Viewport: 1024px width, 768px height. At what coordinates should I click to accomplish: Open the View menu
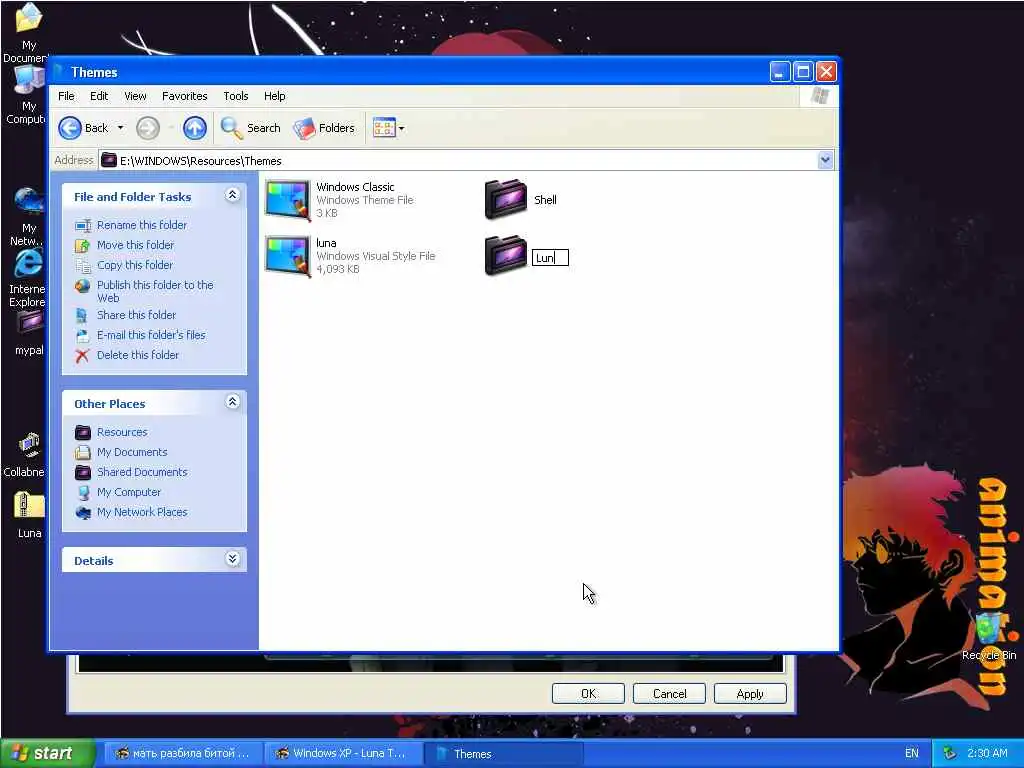click(x=135, y=96)
